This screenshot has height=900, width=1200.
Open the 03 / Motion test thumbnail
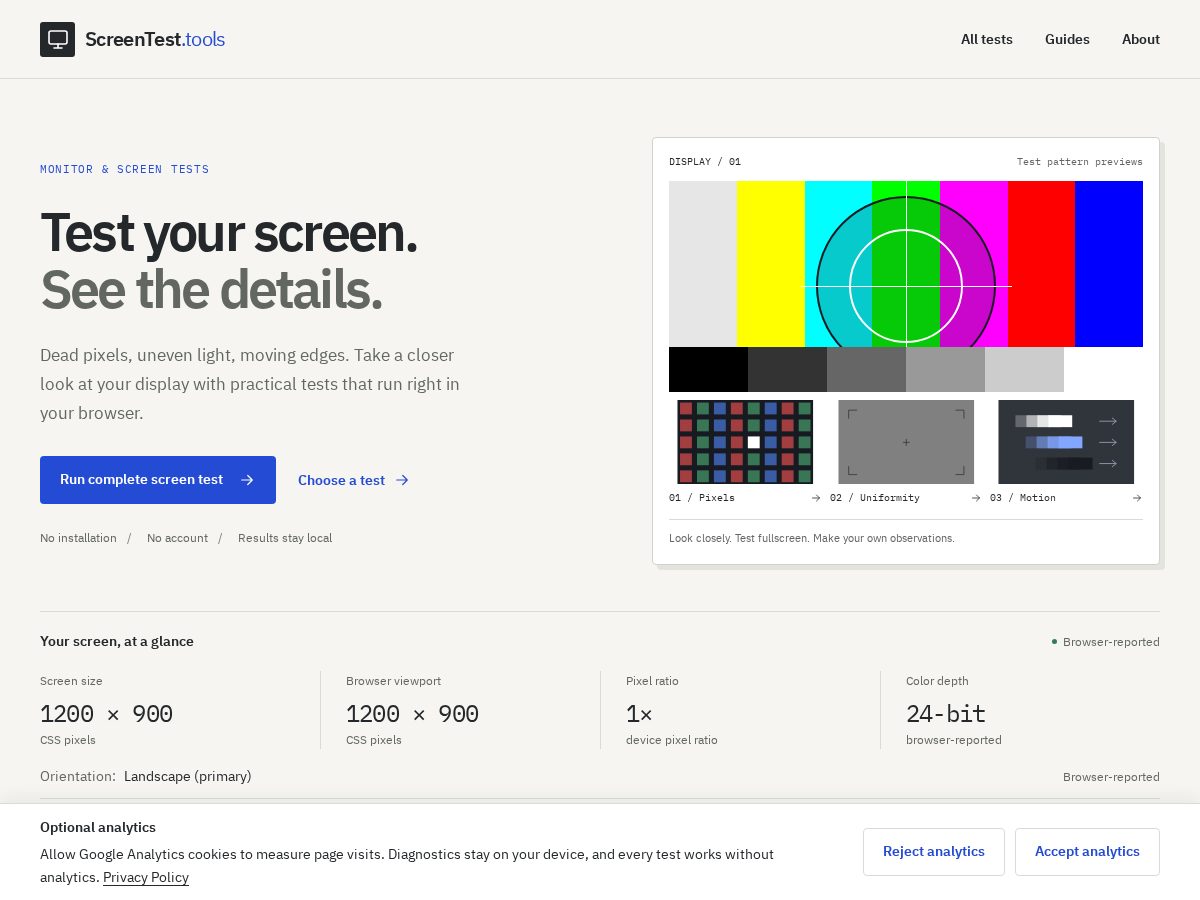pyautogui.click(x=1066, y=442)
